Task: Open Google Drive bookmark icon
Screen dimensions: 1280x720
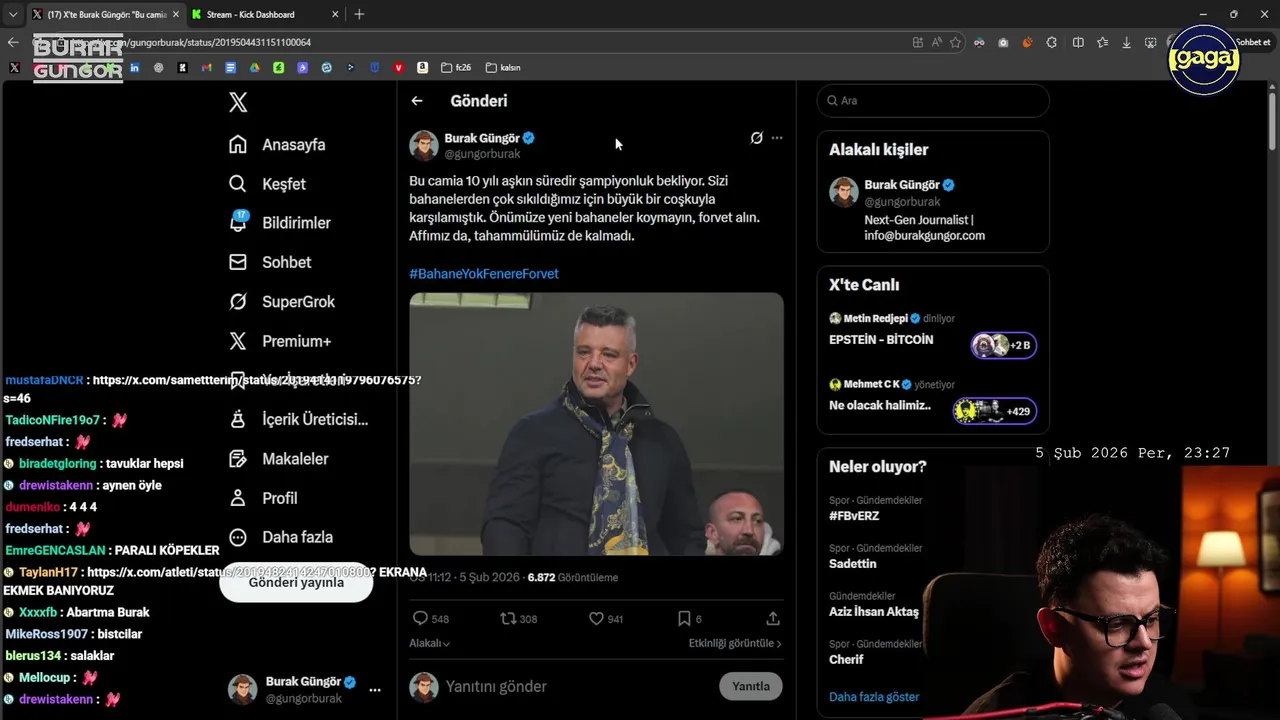Action: (254, 68)
